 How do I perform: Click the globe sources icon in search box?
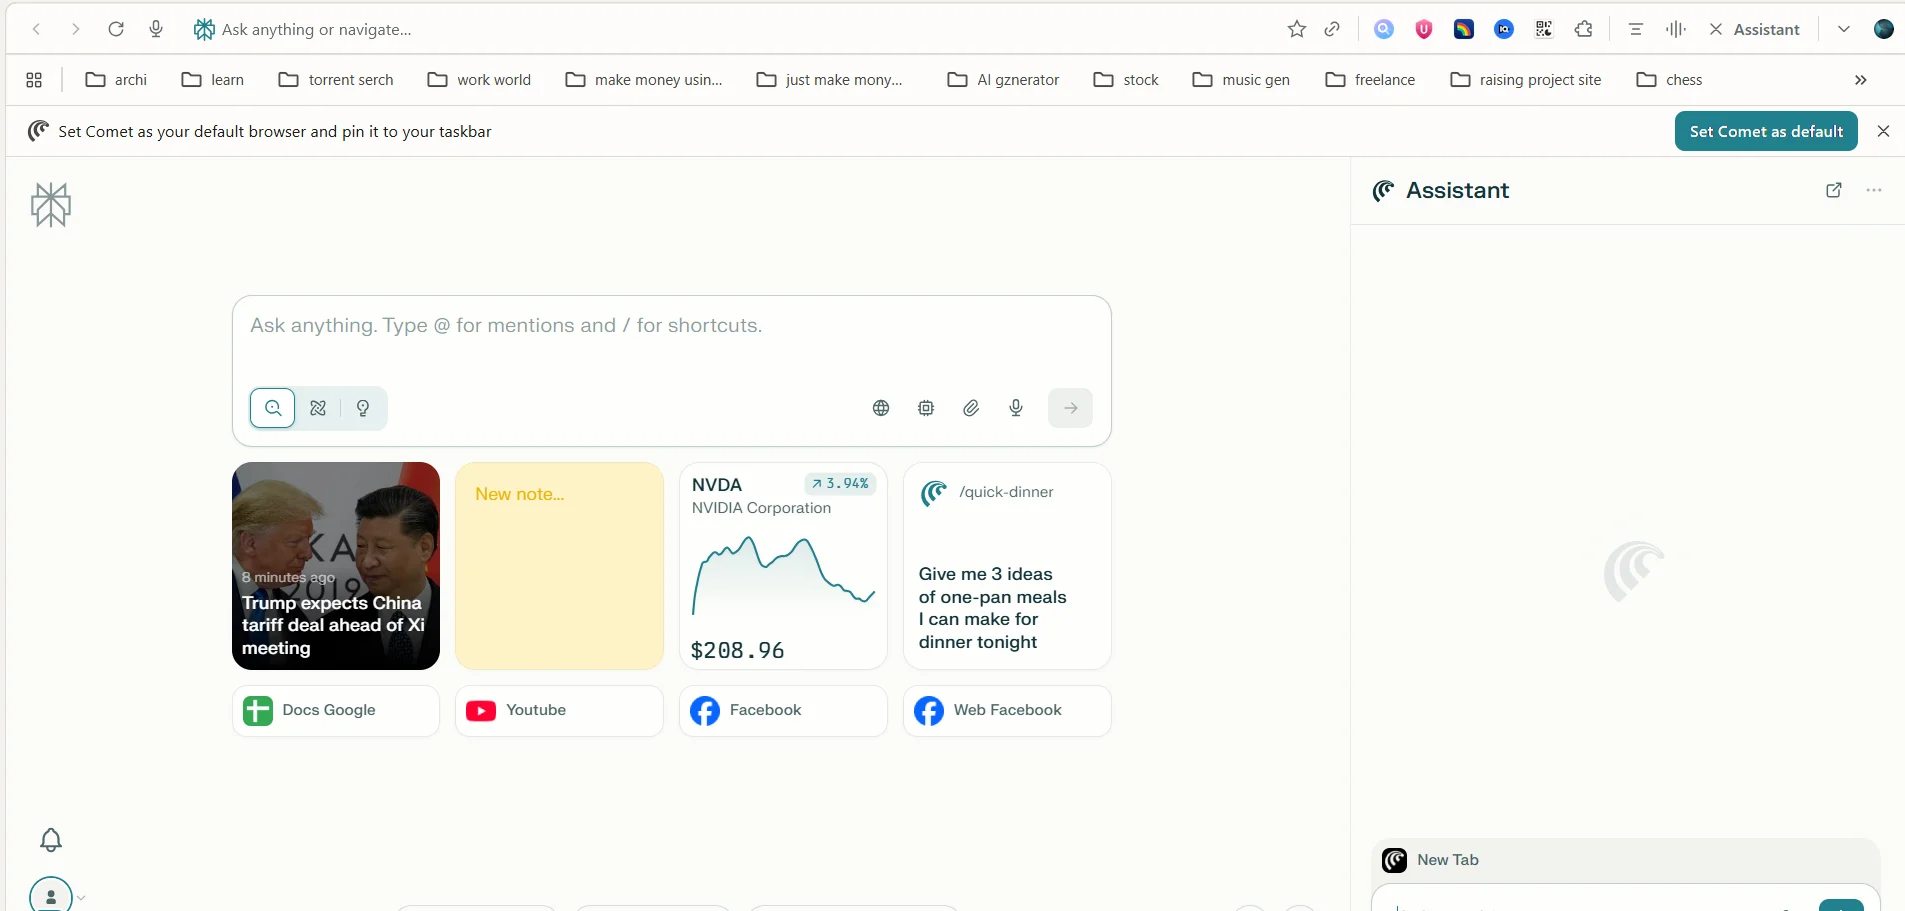click(x=880, y=408)
